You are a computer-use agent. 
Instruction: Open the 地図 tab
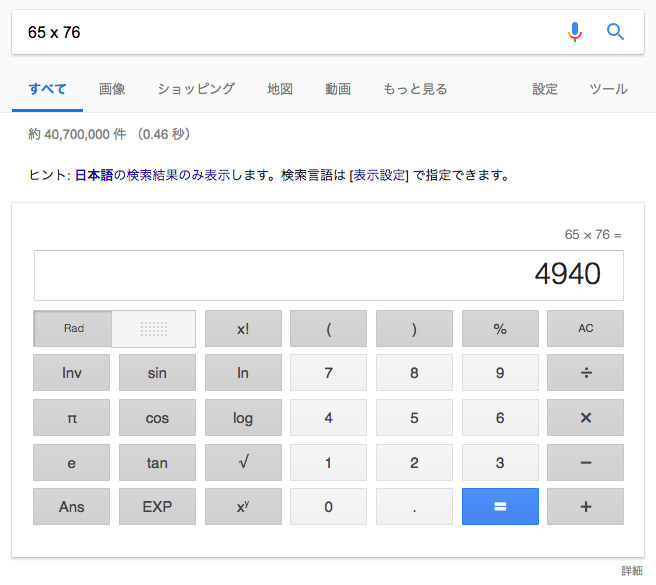click(280, 89)
